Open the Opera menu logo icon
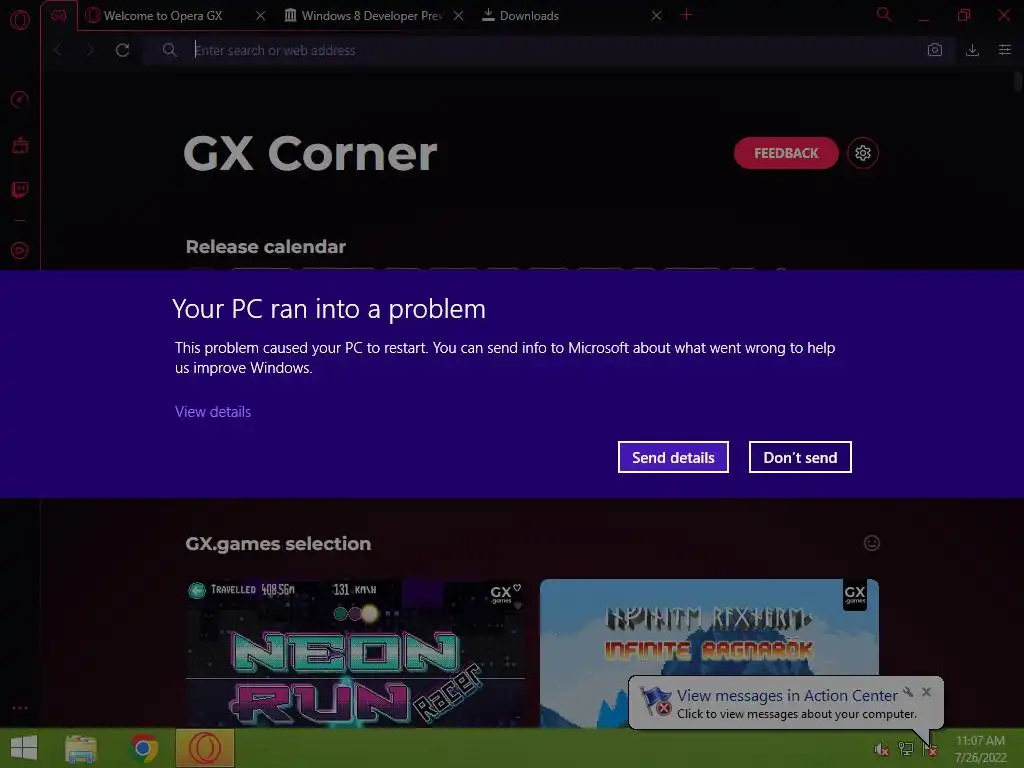The height and width of the screenshot is (768, 1024). click(20, 20)
